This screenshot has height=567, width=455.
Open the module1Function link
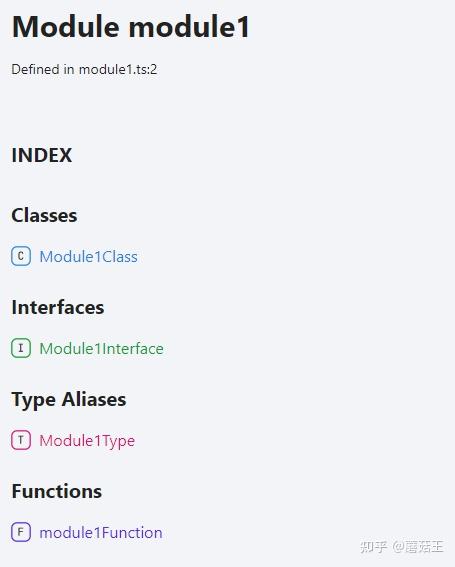coord(101,533)
